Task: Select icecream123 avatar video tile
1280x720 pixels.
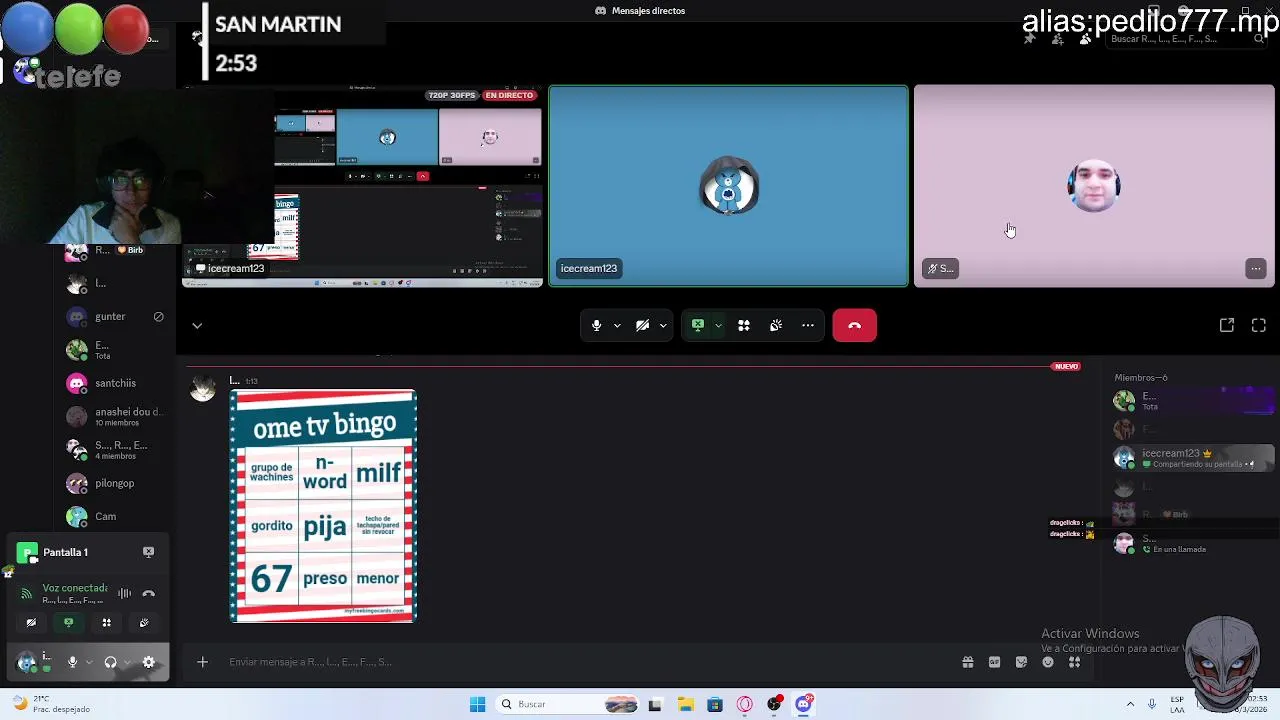Action: click(x=729, y=186)
